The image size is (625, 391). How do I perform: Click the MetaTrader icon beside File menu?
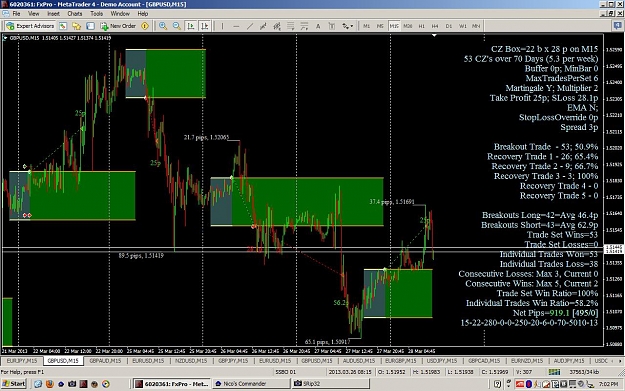[5, 14]
